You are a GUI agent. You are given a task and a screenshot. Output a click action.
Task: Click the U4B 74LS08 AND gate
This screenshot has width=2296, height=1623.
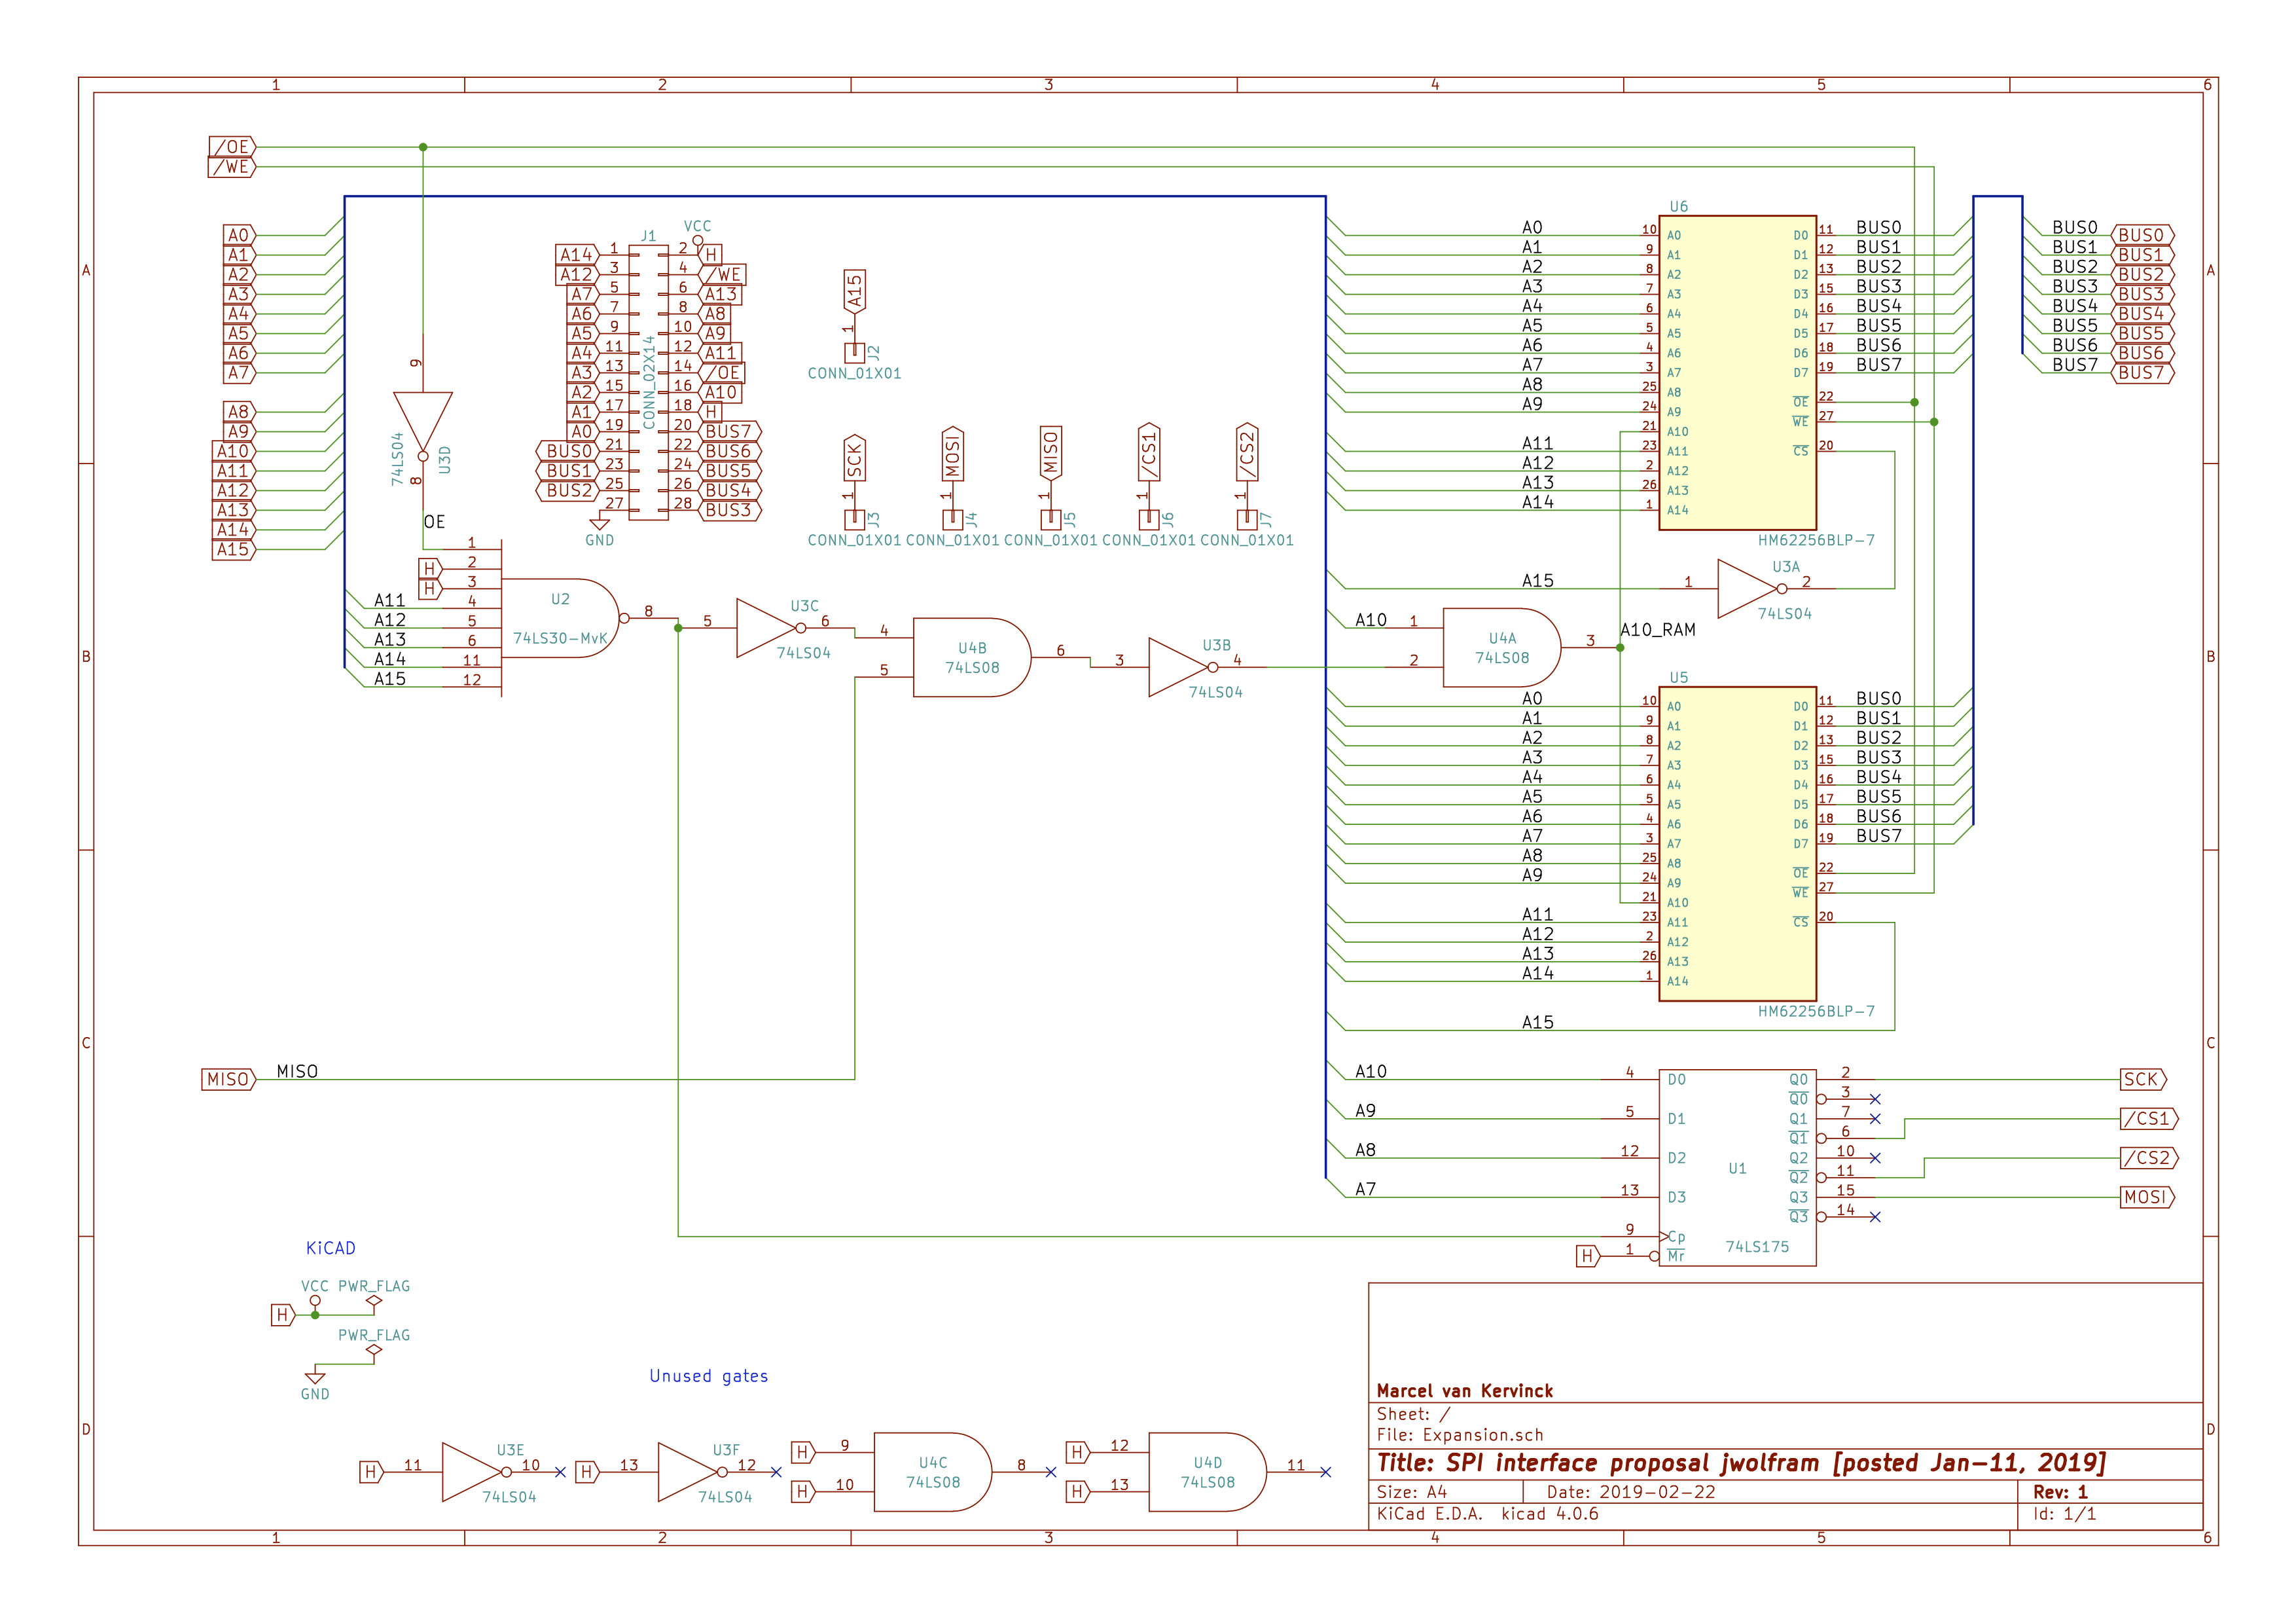[972, 657]
